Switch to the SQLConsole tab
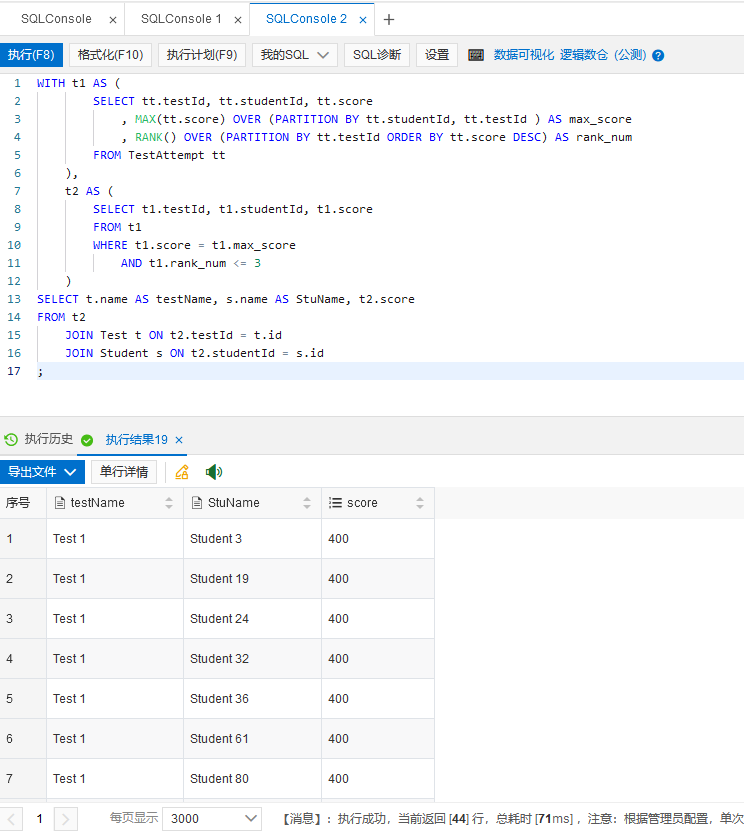744x832 pixels. point(56,19)
